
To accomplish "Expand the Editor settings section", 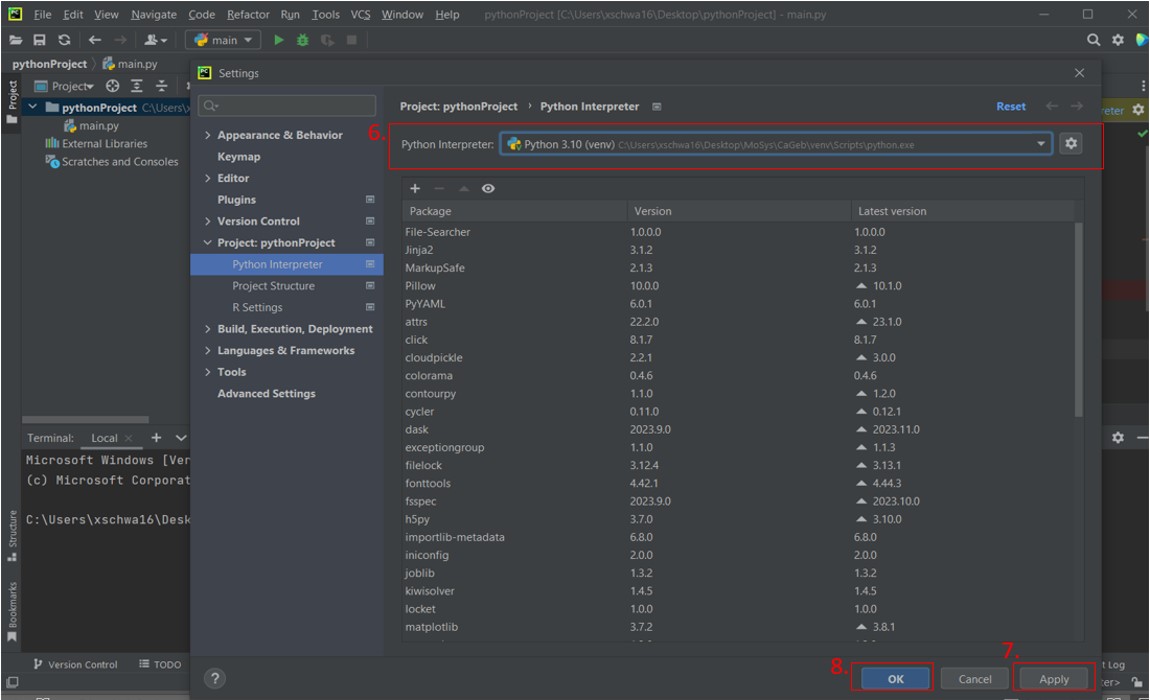I will [x=208, y=178].
